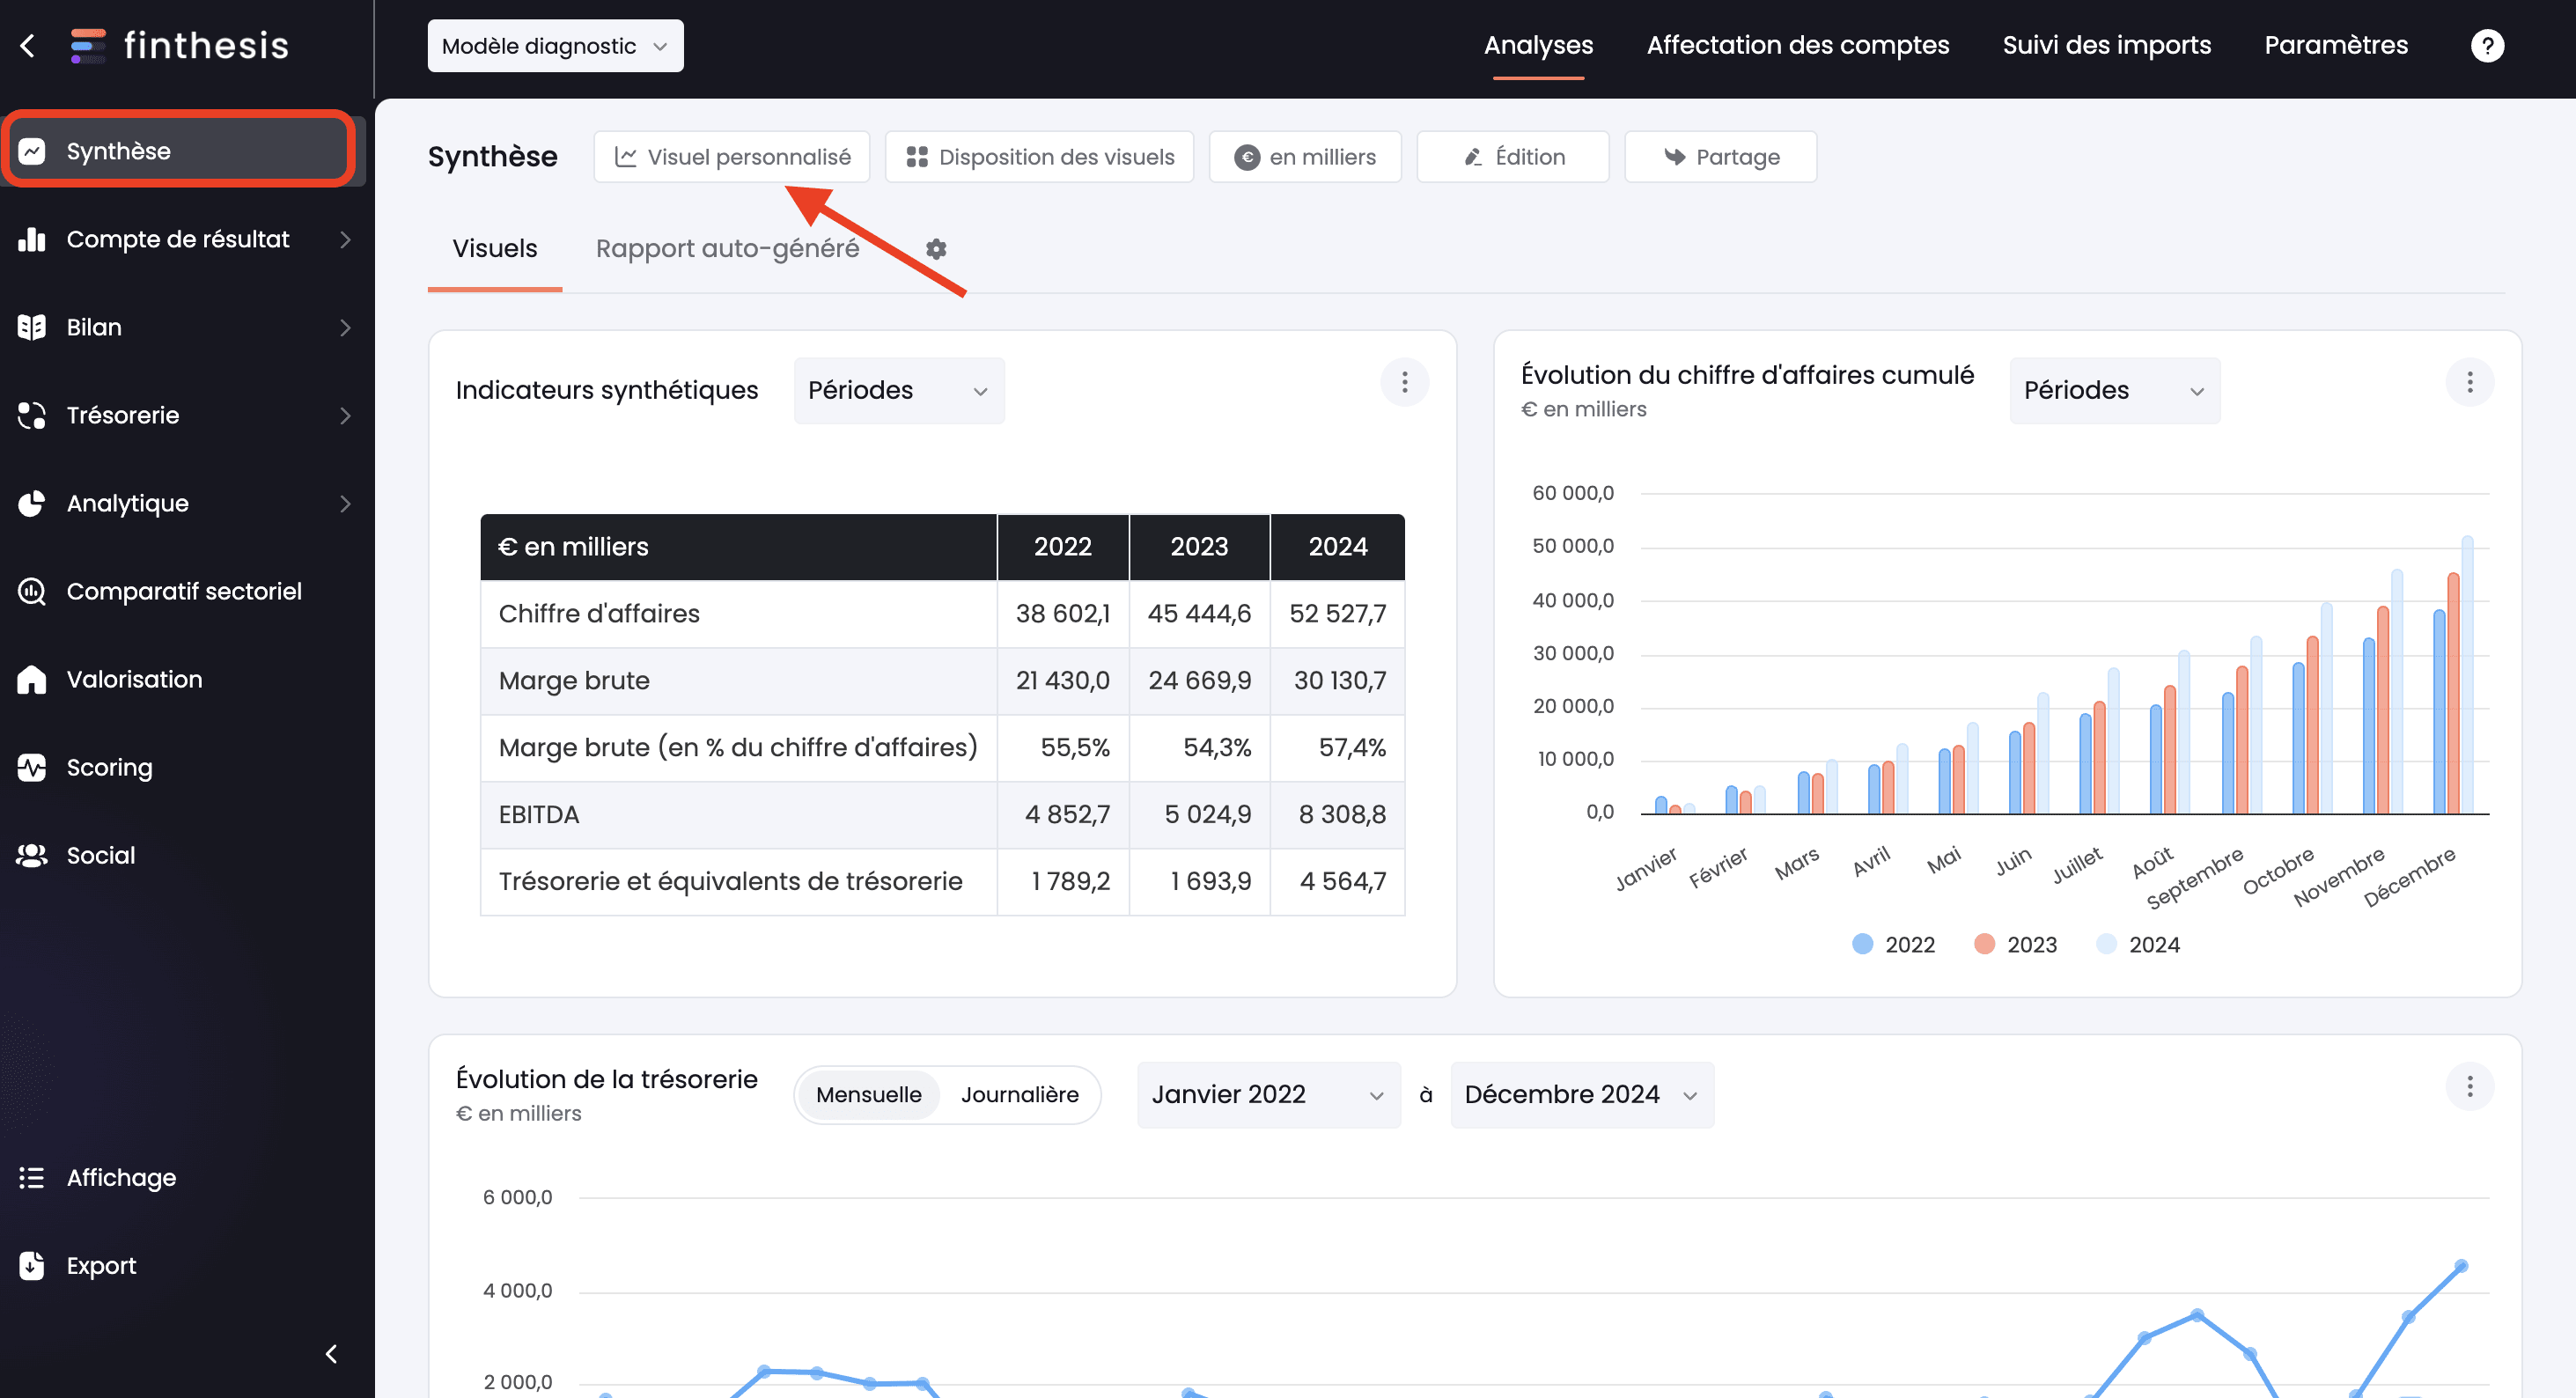This screenshot has width=2576, height=1398.
Task: Click the Comparatif sectoriel icon
Action: (32, 591)
